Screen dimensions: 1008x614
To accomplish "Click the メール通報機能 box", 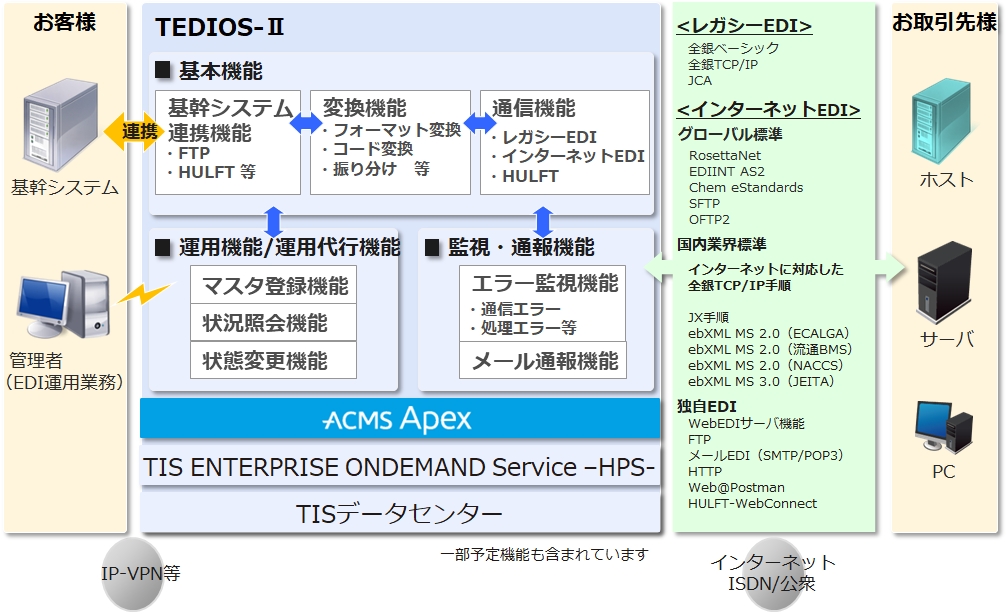I will 543,360.
